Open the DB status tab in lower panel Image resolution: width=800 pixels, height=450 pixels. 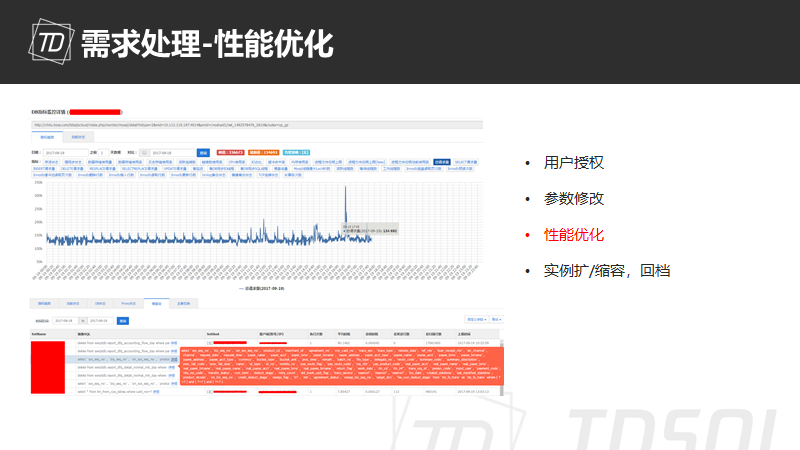100,304
